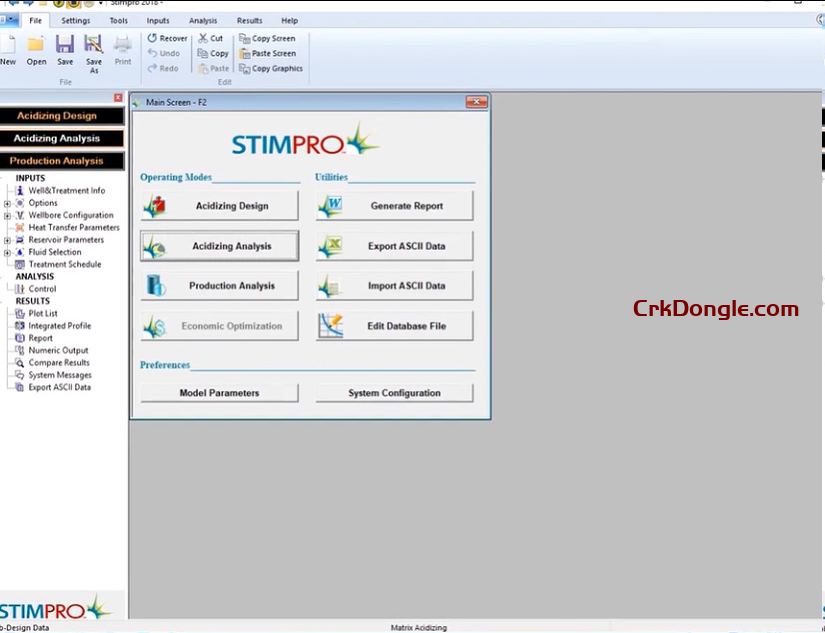Click the Copy Graphics icon
Screen dimensions: 825x633
pos(245,69)
